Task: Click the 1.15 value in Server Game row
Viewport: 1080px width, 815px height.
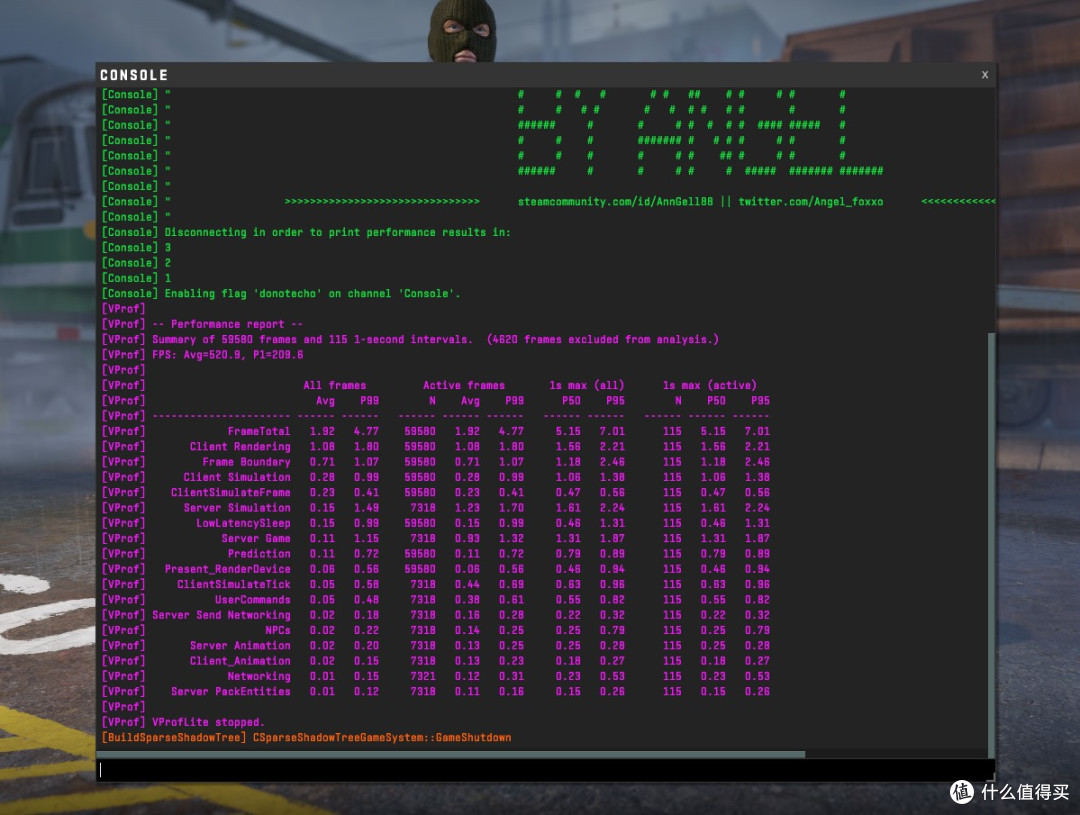Action: pyautogui.click(x=366, y=538)
